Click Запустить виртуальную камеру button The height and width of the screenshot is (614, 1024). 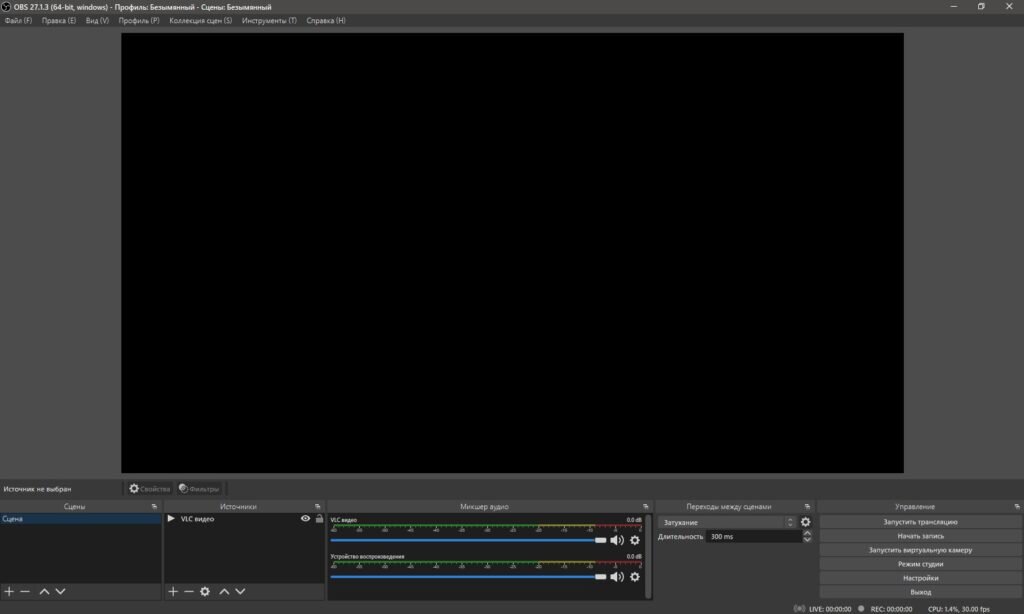point(920,550)
